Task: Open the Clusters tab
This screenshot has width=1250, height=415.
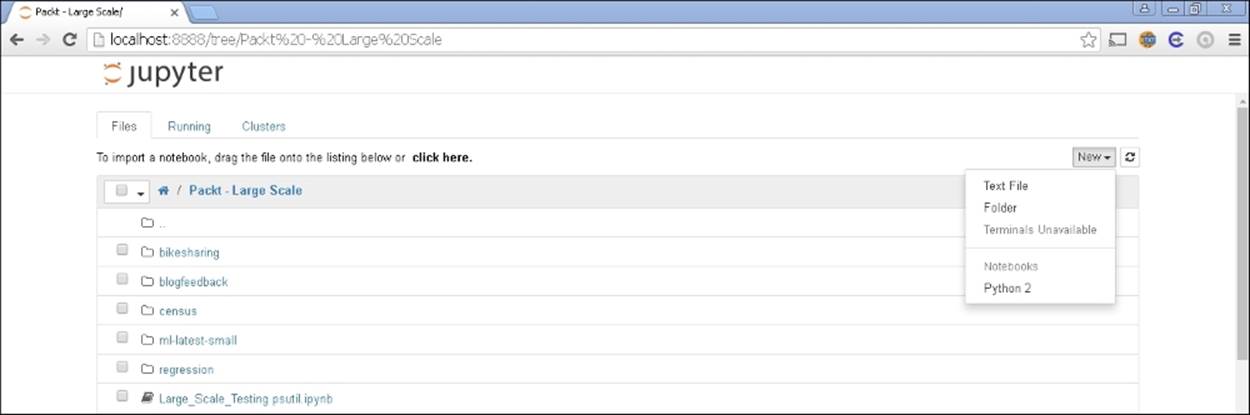Action: click(263, 126)
